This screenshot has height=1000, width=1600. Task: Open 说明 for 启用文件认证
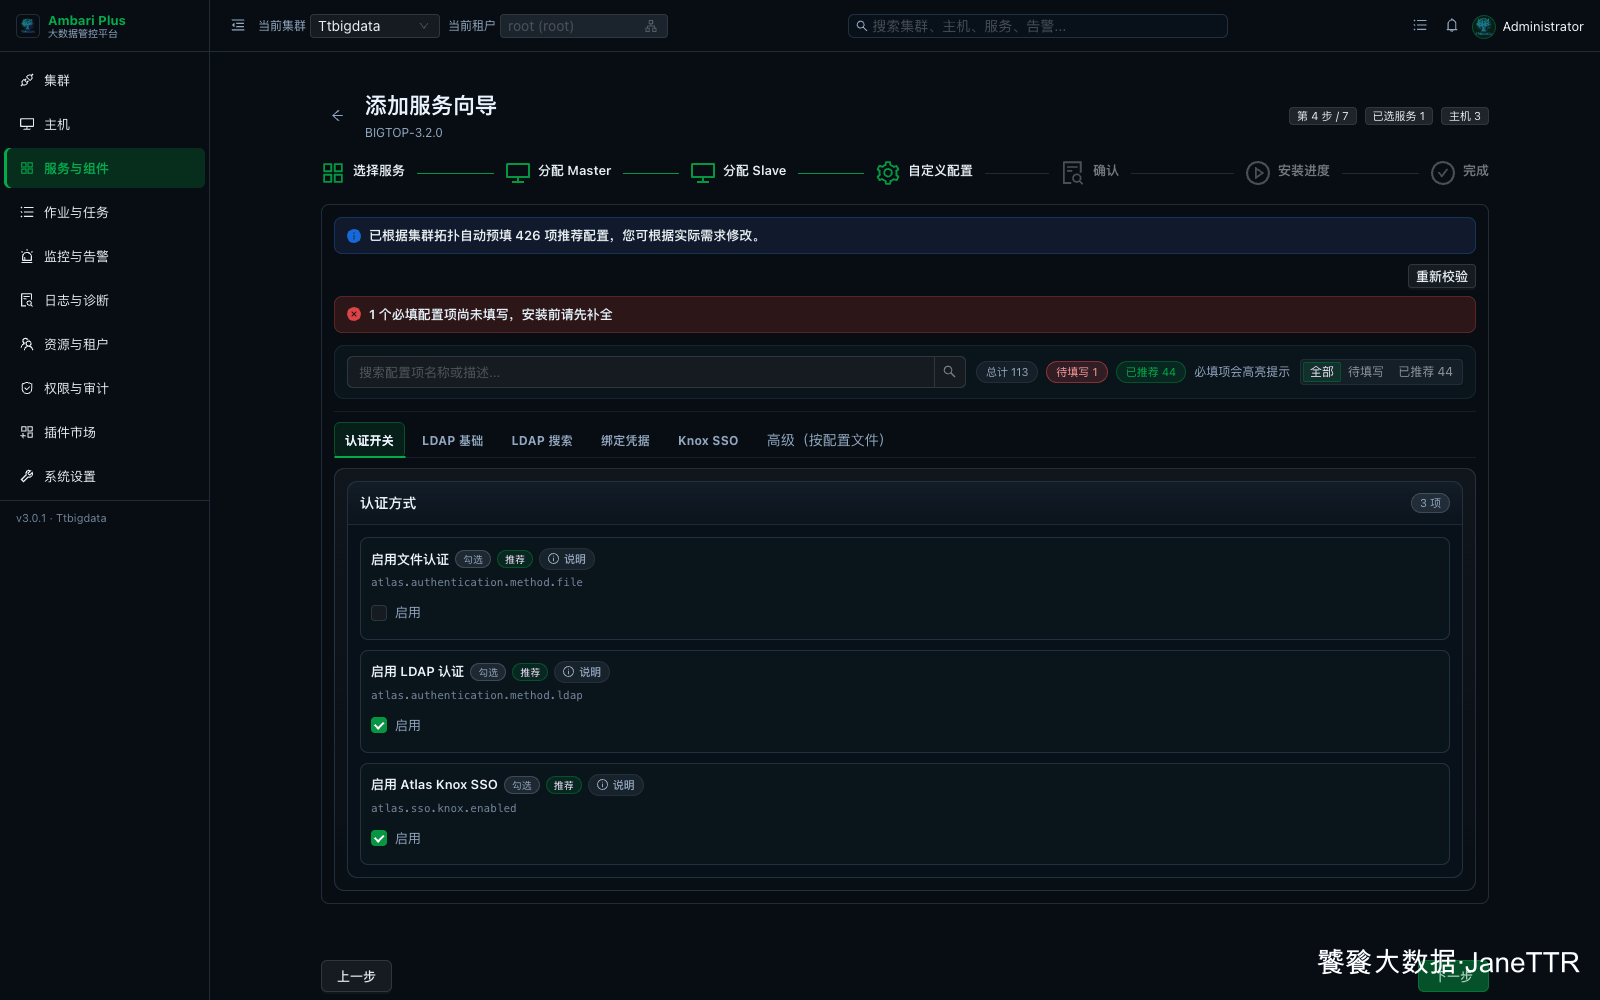pos(567,560)
